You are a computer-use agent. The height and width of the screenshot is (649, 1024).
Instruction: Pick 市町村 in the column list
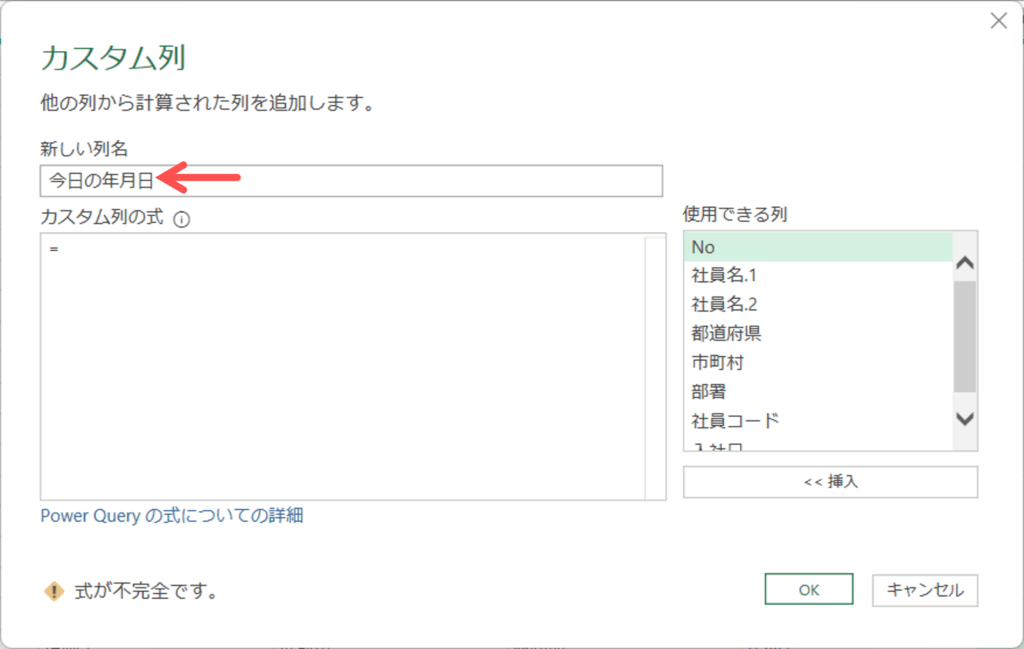click(817, 362)
